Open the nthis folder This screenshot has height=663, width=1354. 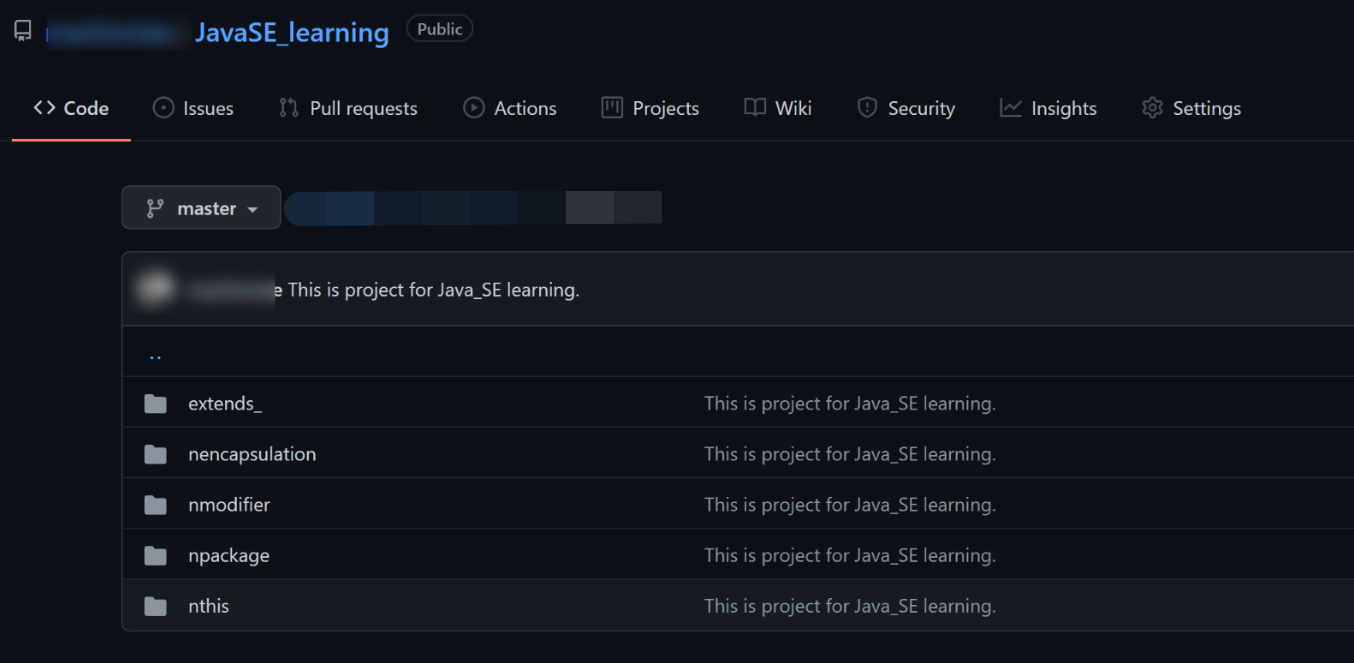click(x=208, y=606)
